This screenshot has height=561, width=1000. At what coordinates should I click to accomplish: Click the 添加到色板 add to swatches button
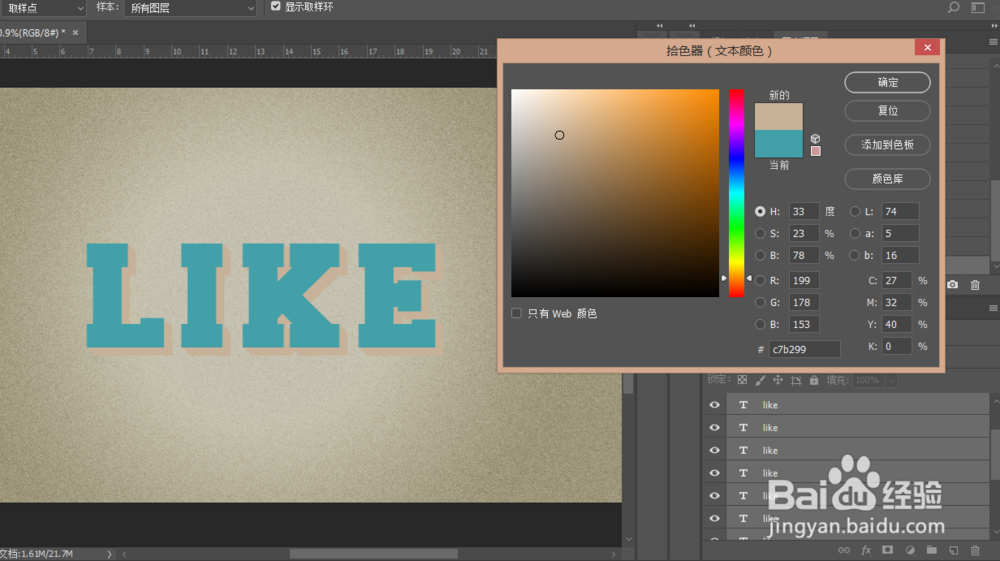887,145
